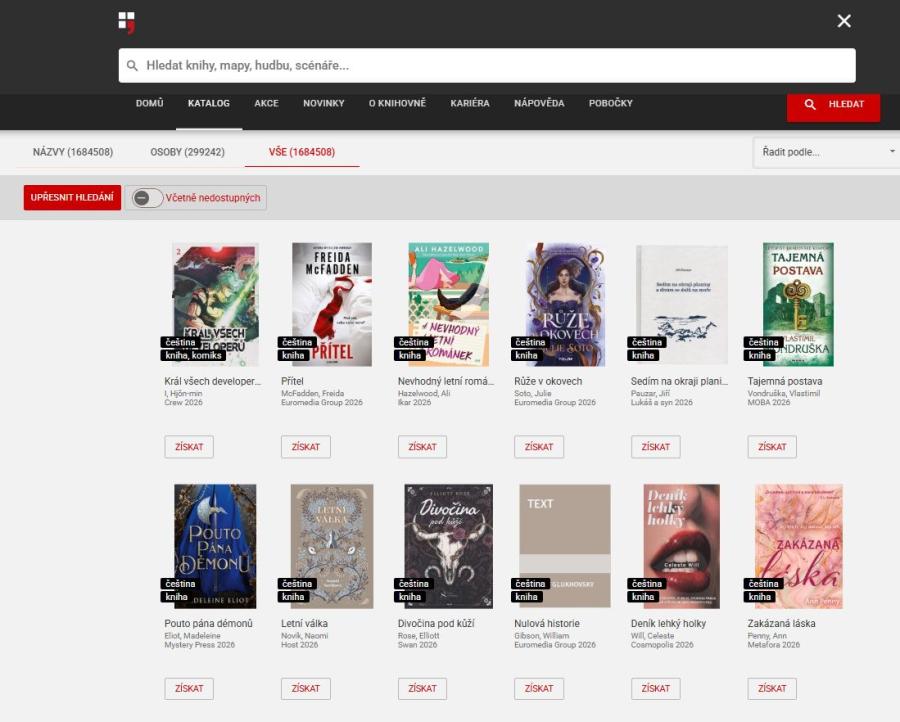Open placeholder cover of Nulová historie
The image size is (900, 722).
pyautogui.click(x=565, y=546)
